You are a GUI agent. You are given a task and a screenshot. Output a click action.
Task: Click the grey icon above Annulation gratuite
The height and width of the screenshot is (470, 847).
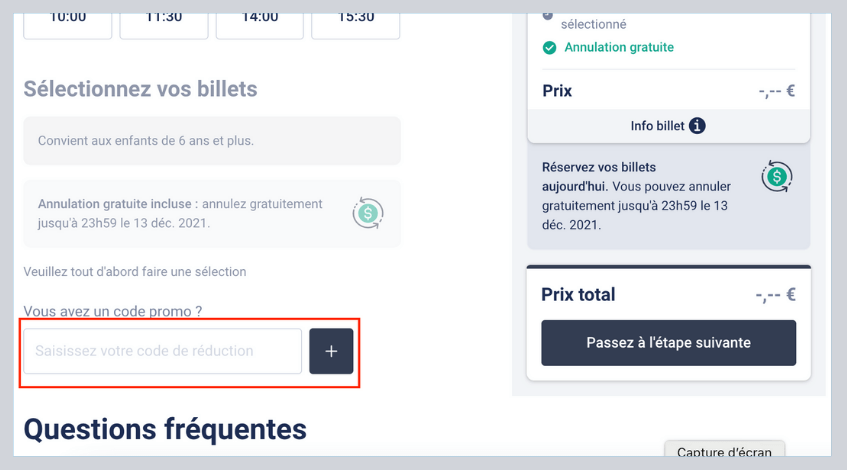click(548, 14)
